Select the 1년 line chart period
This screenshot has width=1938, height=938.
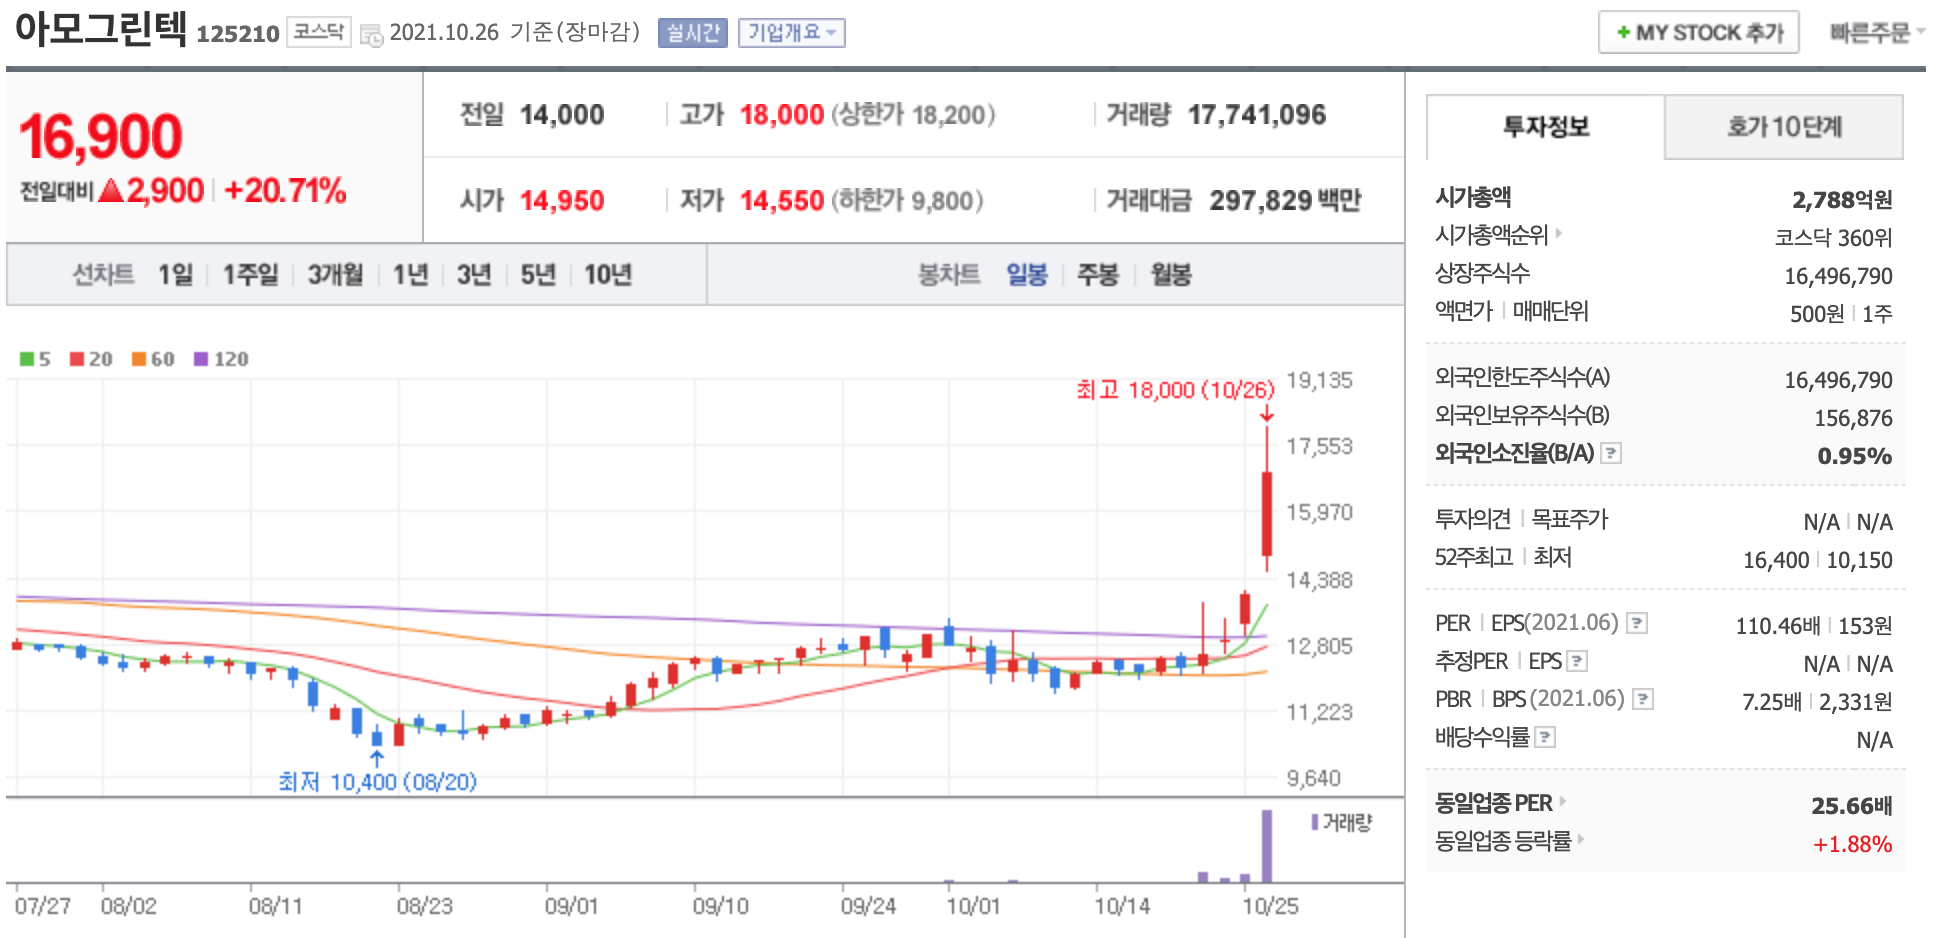(x=410, y=274)
